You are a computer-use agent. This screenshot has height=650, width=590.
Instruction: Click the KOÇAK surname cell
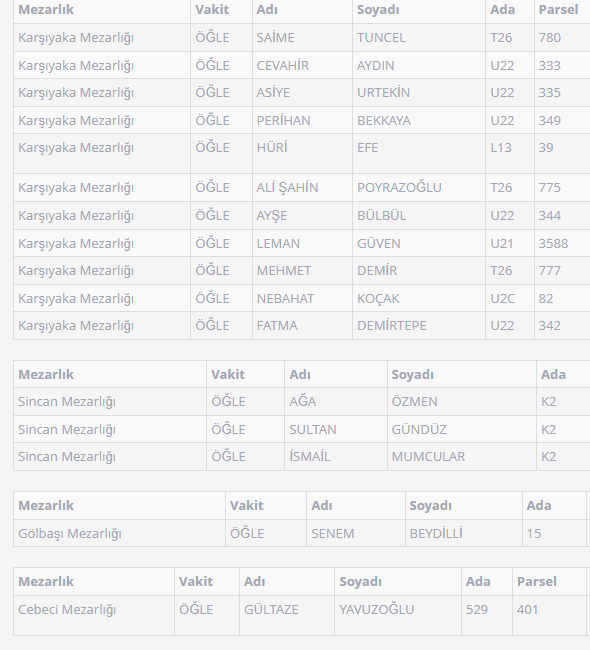pos(419,298)
